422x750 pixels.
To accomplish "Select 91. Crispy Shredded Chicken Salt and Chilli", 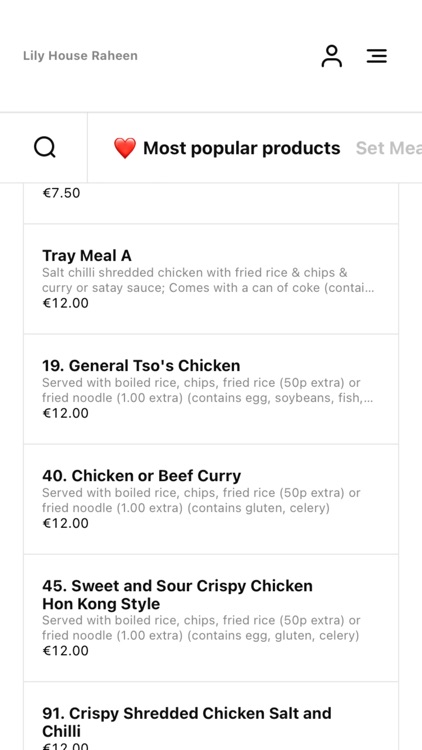I will point(211,716).
